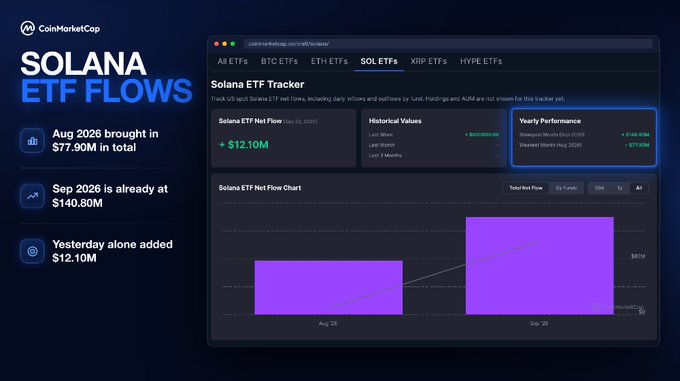Viewport: 680px width, 381px height.
Task: Click the Yesterday alone added $12.10M text
Action: point(112,251)
